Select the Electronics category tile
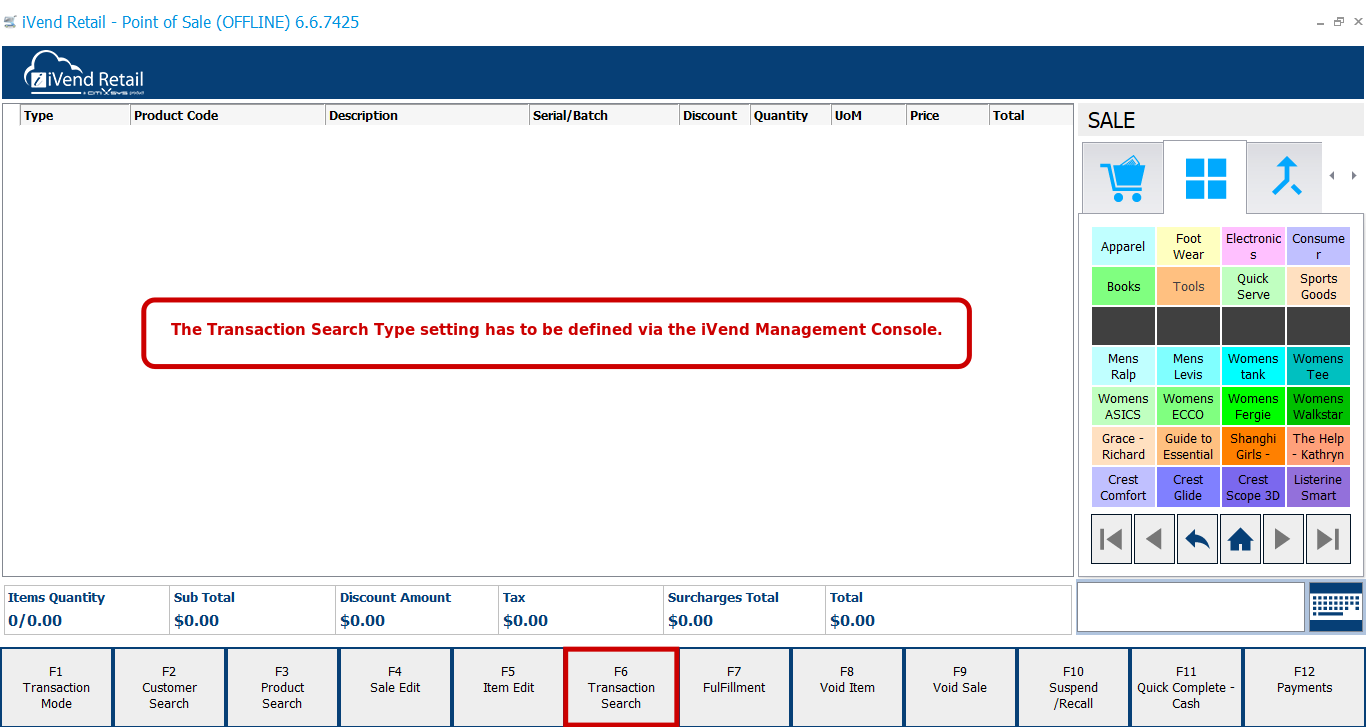This screenshot has height=727, width=1366. click(1253, 246)
